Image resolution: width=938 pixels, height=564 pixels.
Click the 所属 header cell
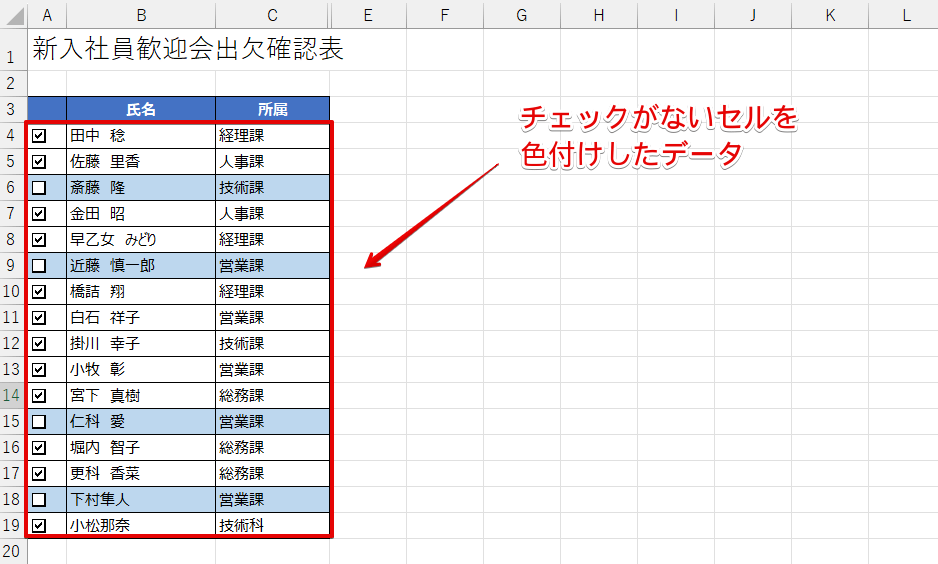point(272,109)
